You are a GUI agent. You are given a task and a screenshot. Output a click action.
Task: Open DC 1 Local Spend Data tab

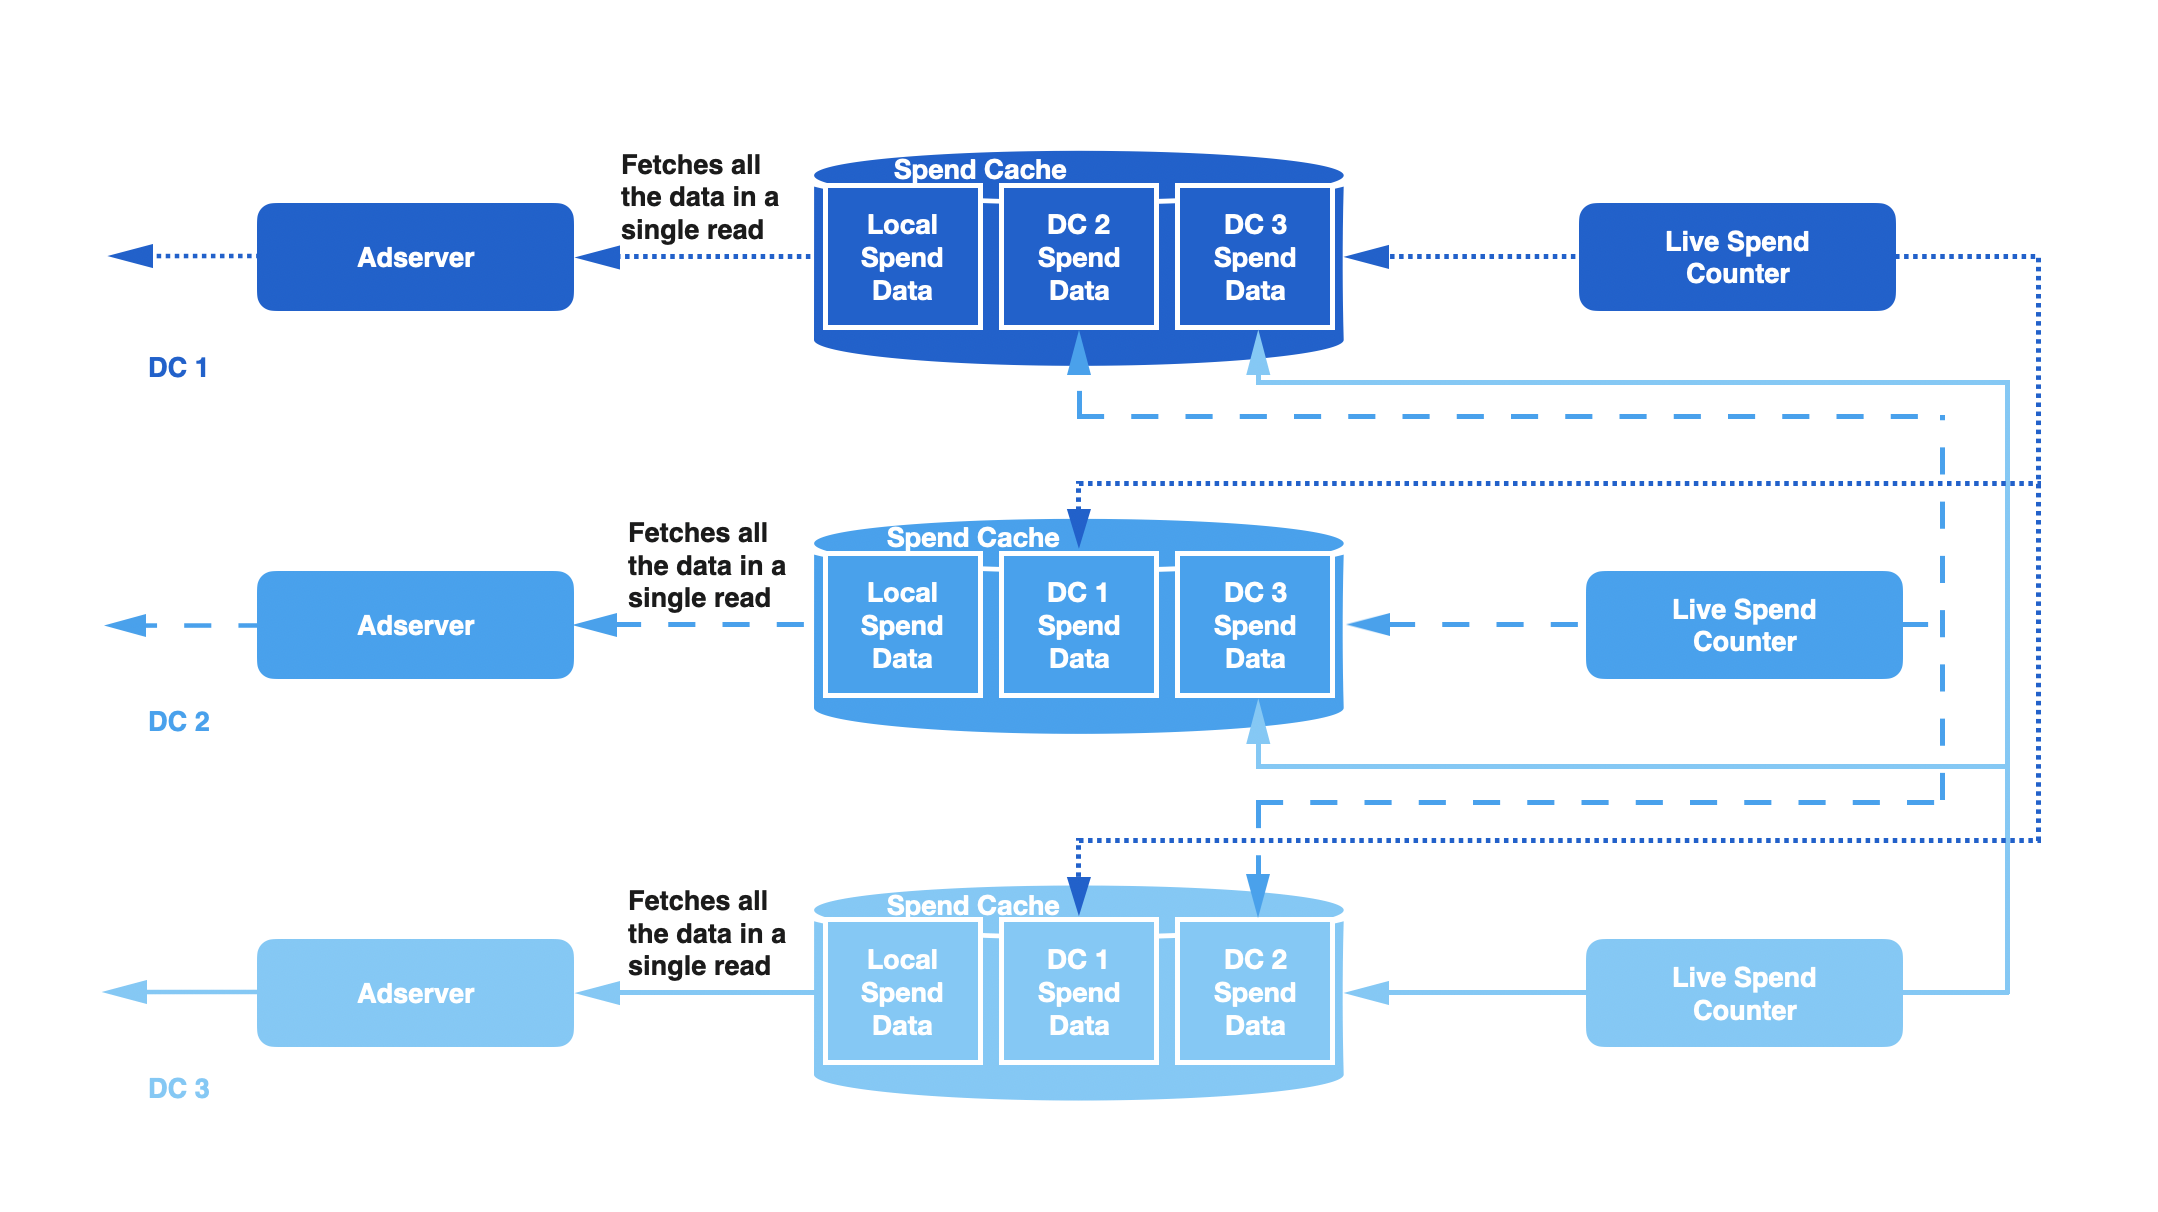891,240
